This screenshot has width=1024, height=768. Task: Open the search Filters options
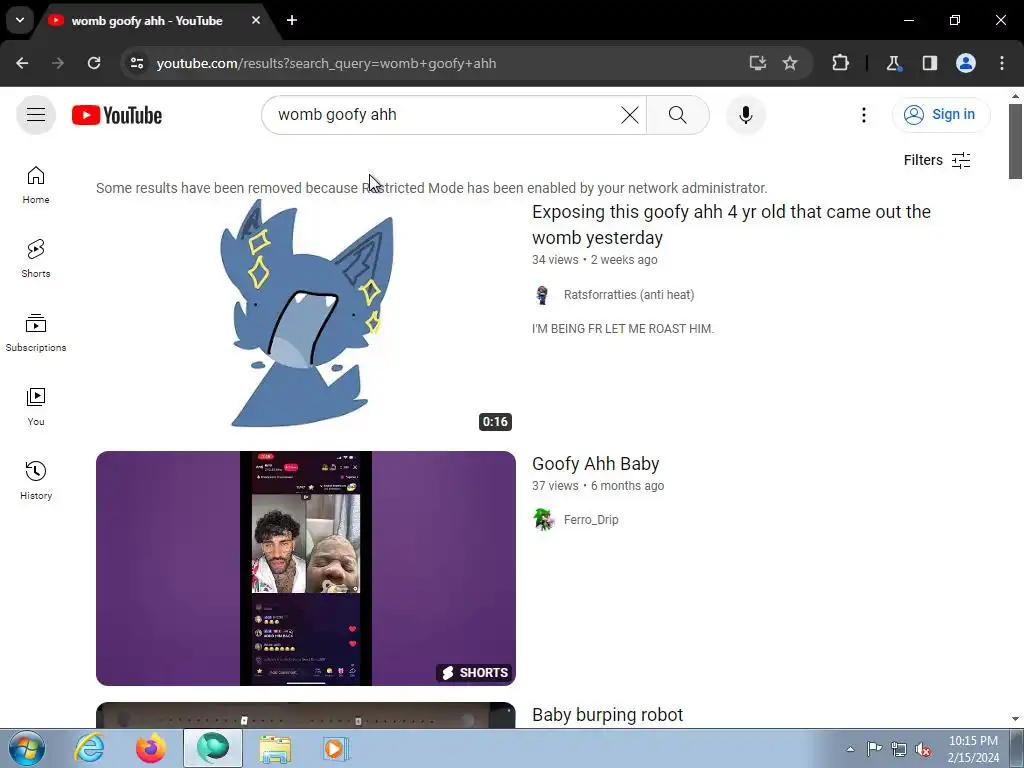[x=936, y=160]
